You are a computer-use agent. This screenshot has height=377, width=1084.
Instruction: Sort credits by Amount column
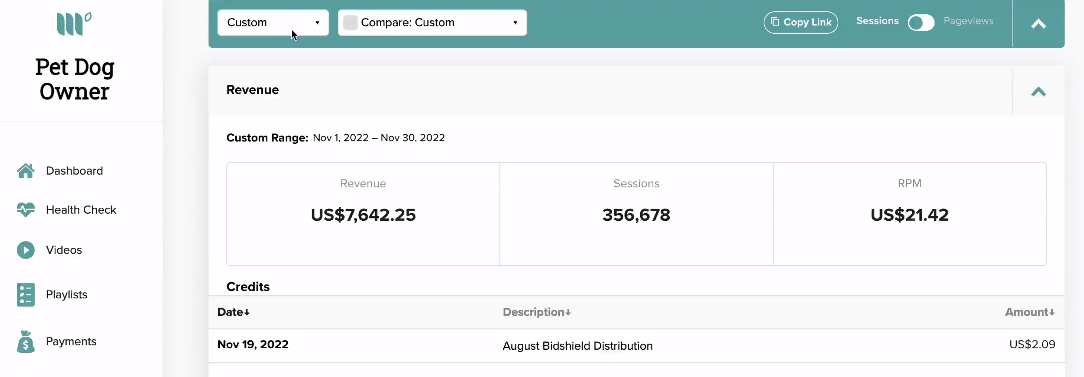tap(1030, 312)
